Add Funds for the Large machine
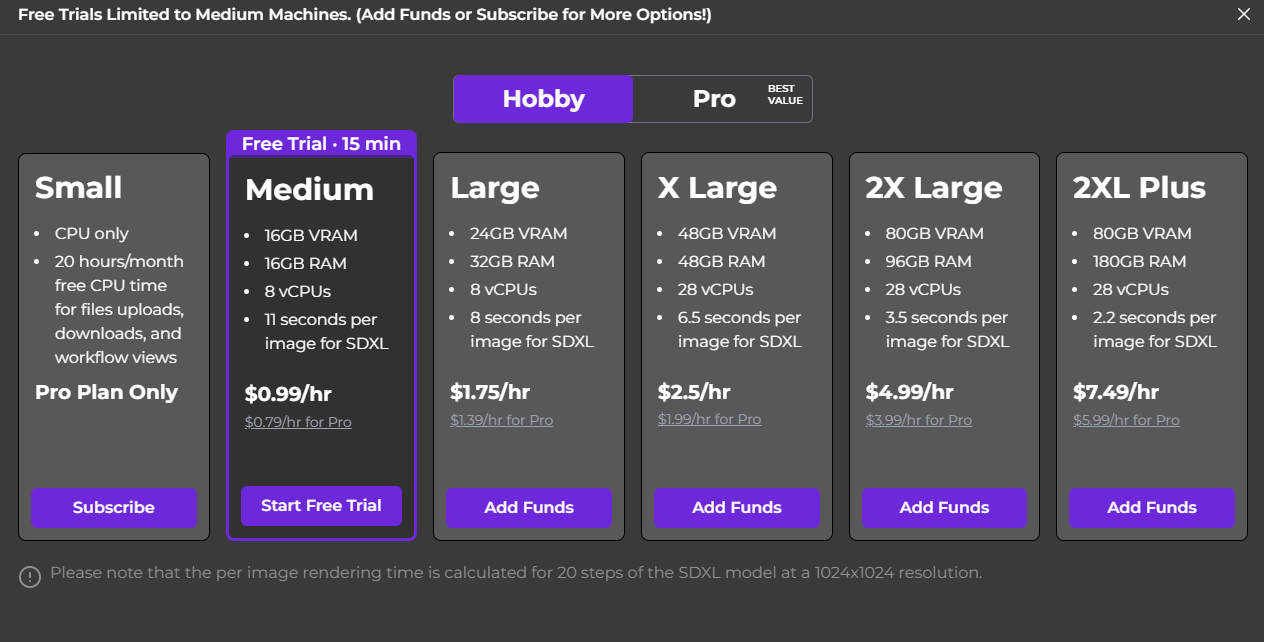Viewport: 1264px width, 642px height. pos(529,507)
